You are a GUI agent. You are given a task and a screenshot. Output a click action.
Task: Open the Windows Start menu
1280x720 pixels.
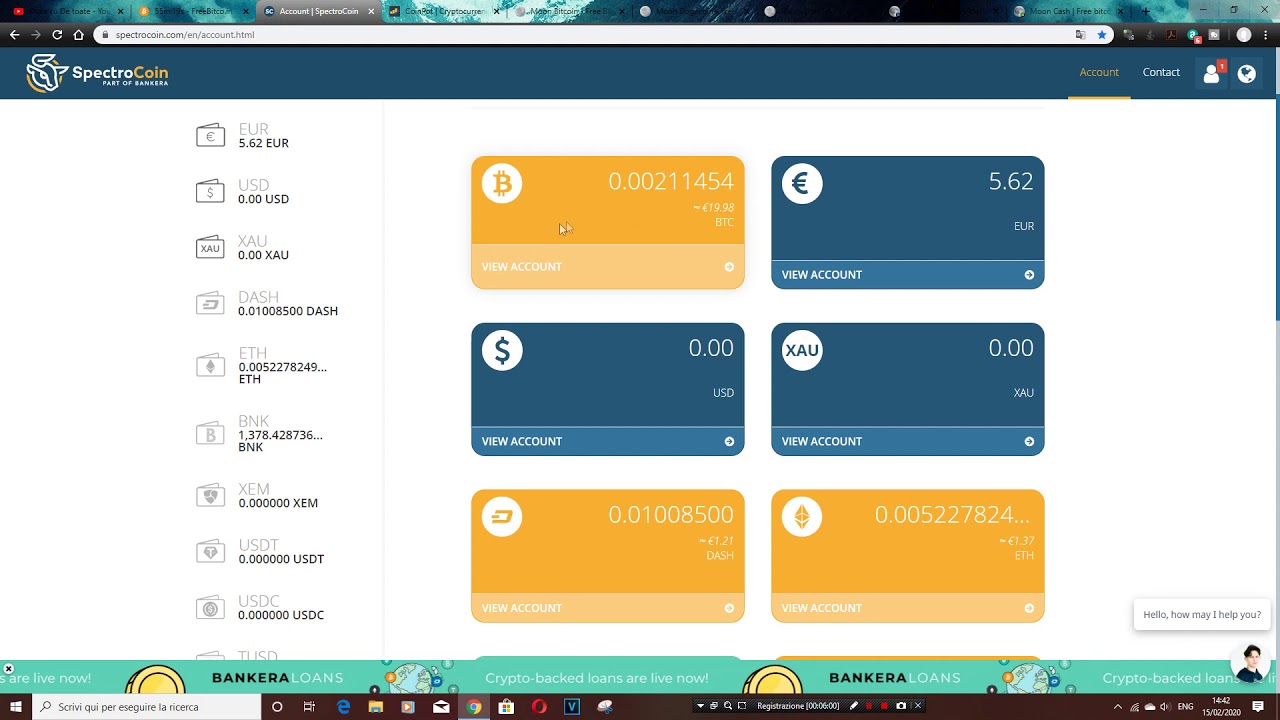pyautogui.click(x=16, y=706)
